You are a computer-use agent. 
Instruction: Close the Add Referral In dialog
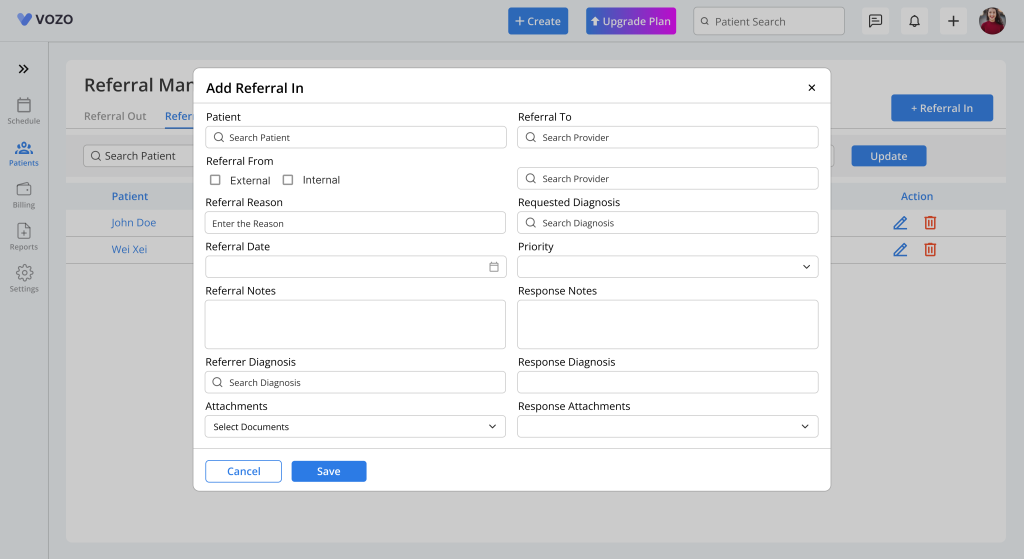click(x=811, y=88)
